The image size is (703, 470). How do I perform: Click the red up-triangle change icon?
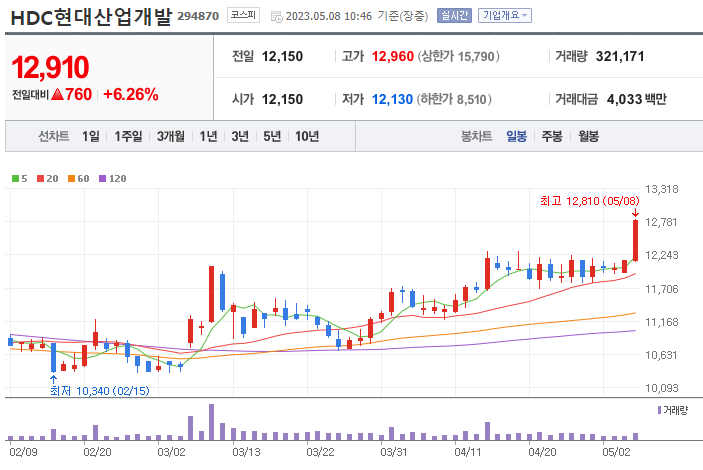click(57, 94)
